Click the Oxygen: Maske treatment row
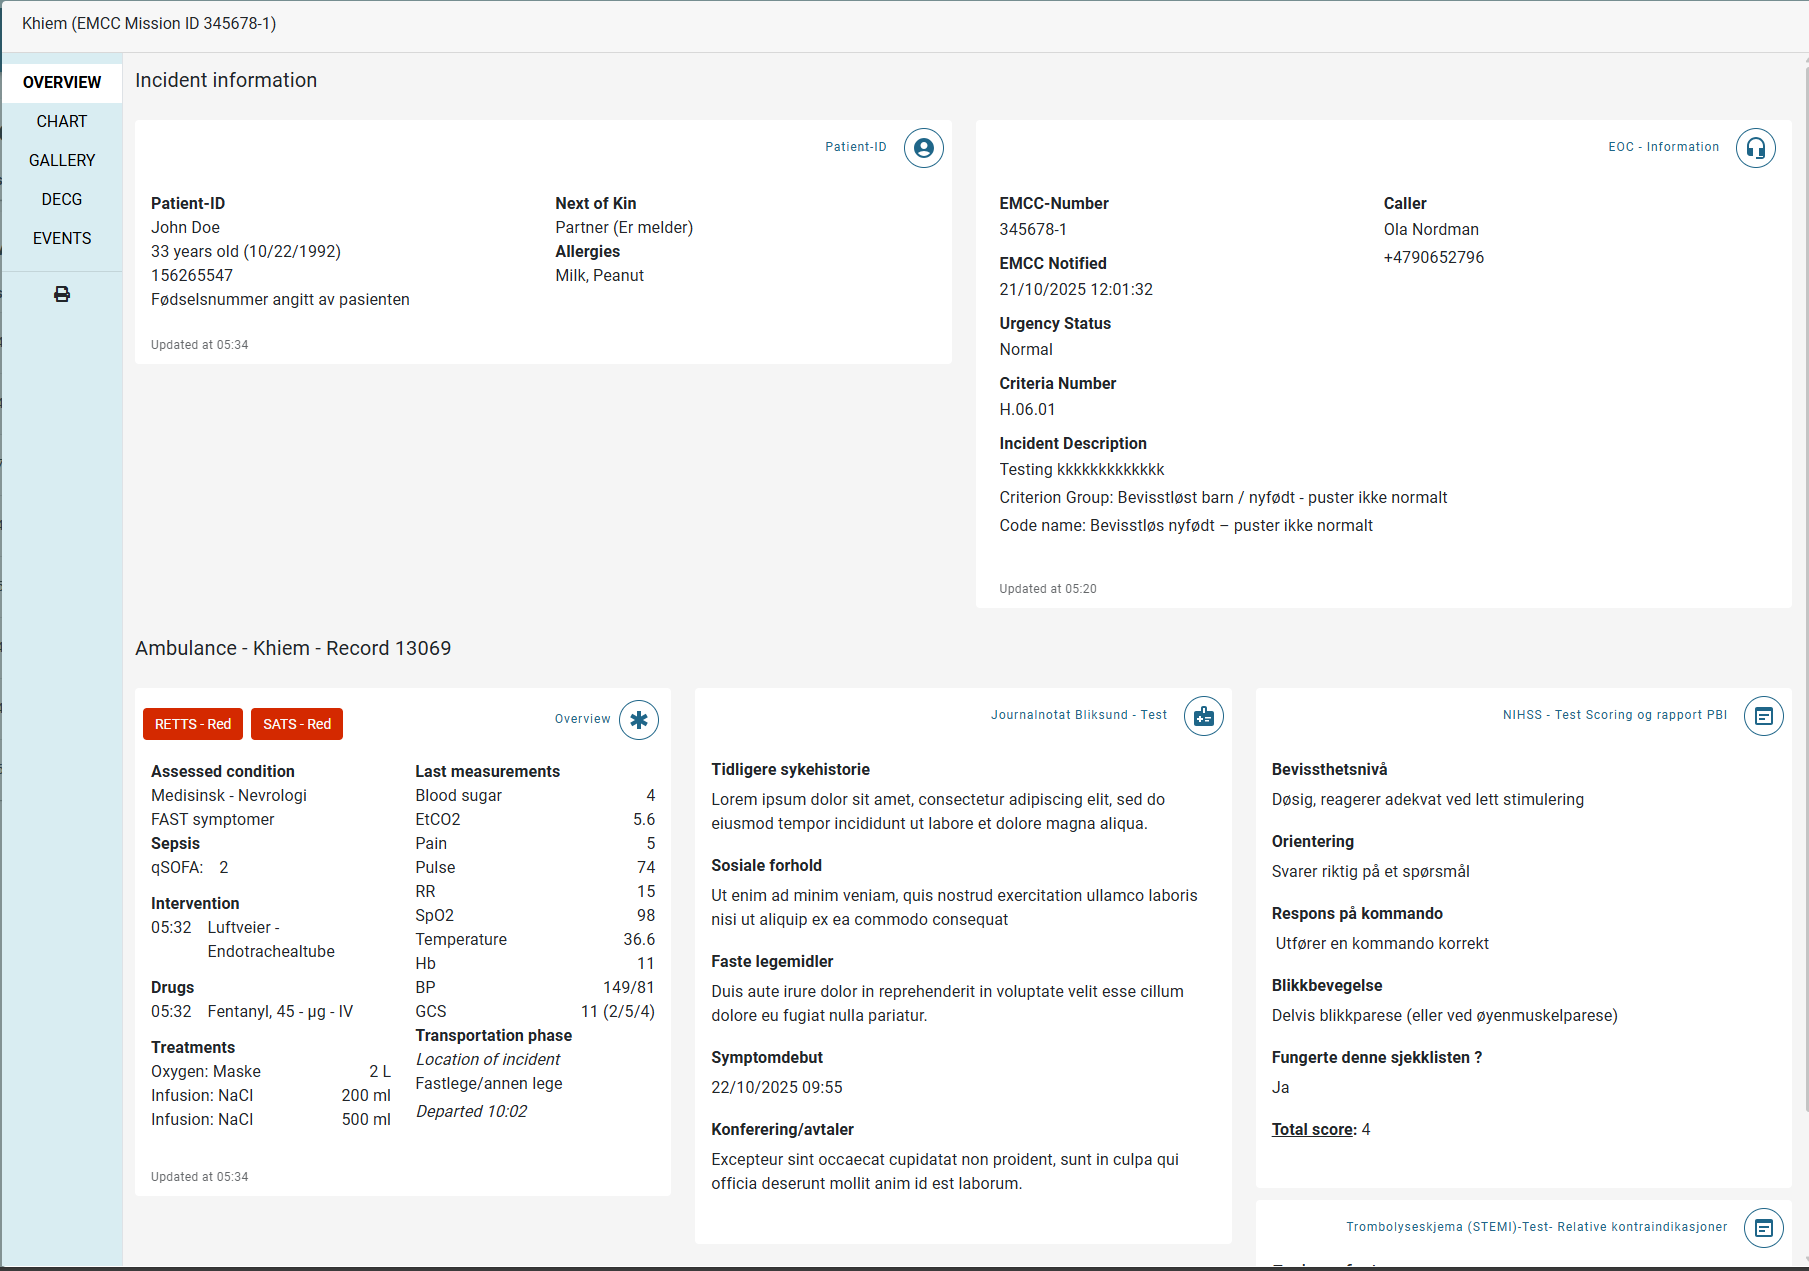This screenshot has height=1271, width=1809. [271, 1071]
